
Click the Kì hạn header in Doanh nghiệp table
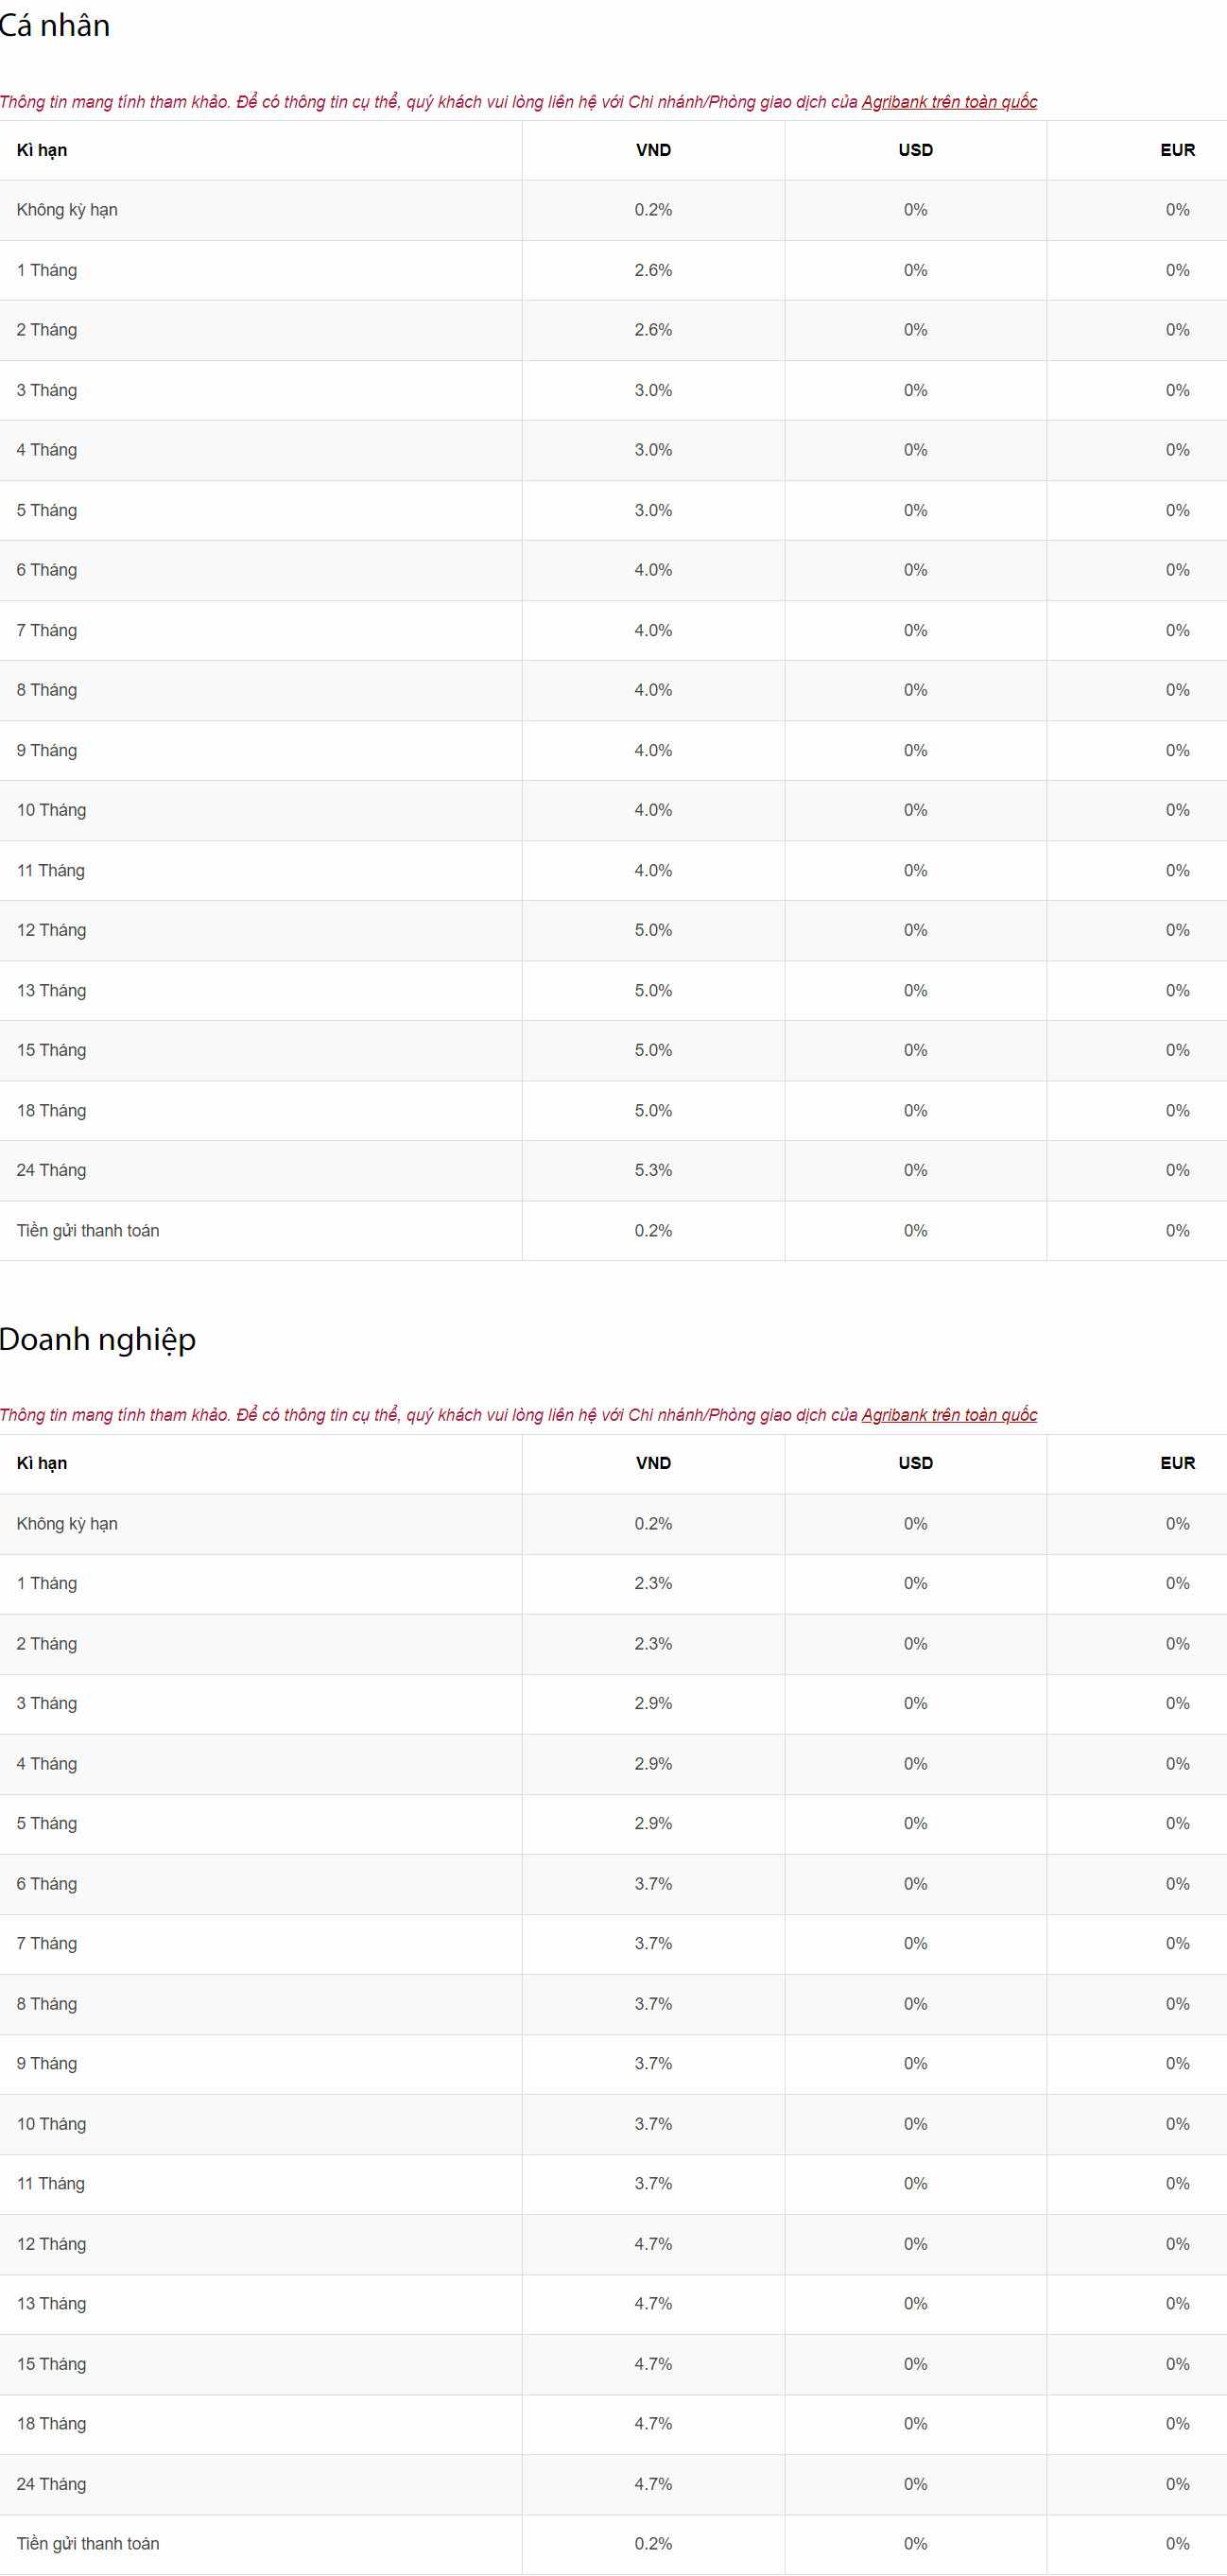42,1463
